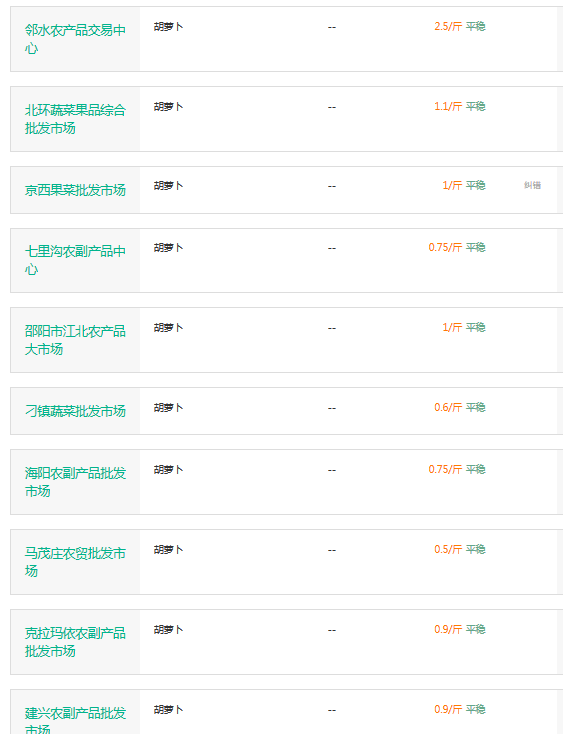This screenshot has width=563, height=734.
Task: Click 平稳 trend label in 克拉玛依 row
Action: (475, 629)
